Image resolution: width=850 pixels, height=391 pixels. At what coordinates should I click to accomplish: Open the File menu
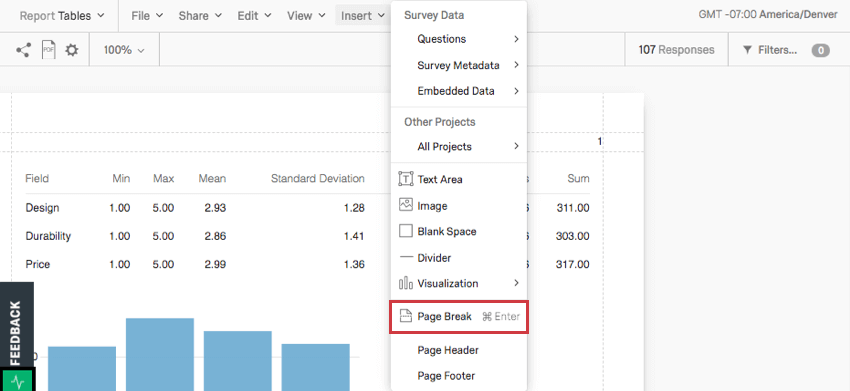(x=147, y=16)
